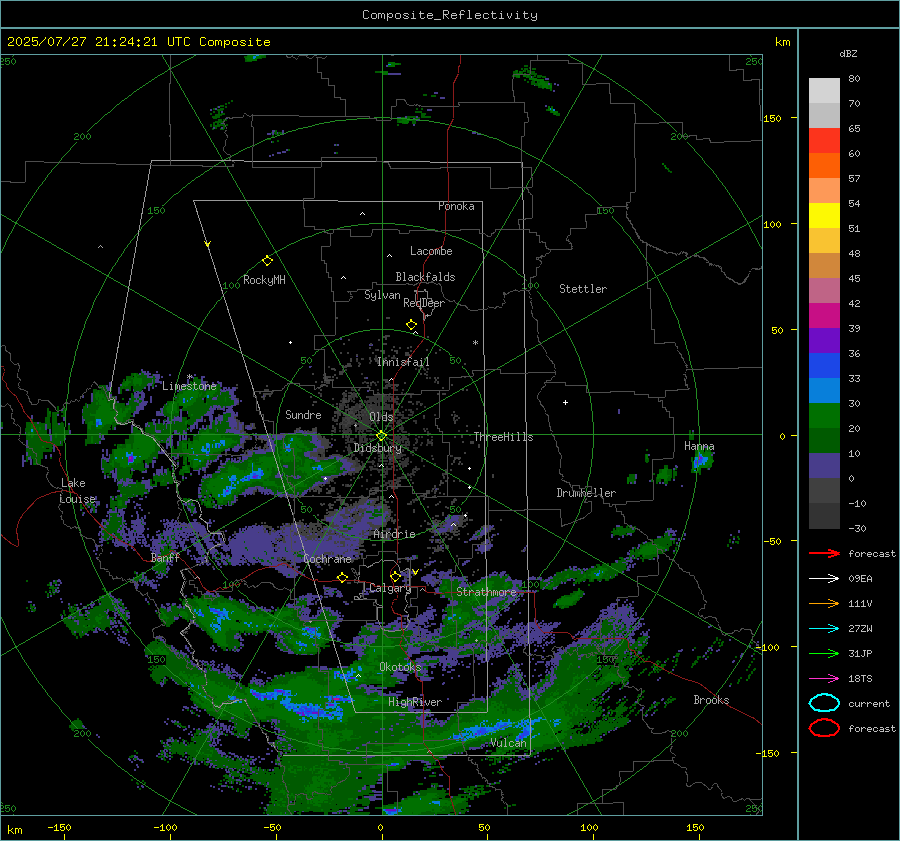This screenshot has width=900, height=841.
Task: Select the orange 111V arrow icon
Action: pyautogui.click(x=824, y=603)
